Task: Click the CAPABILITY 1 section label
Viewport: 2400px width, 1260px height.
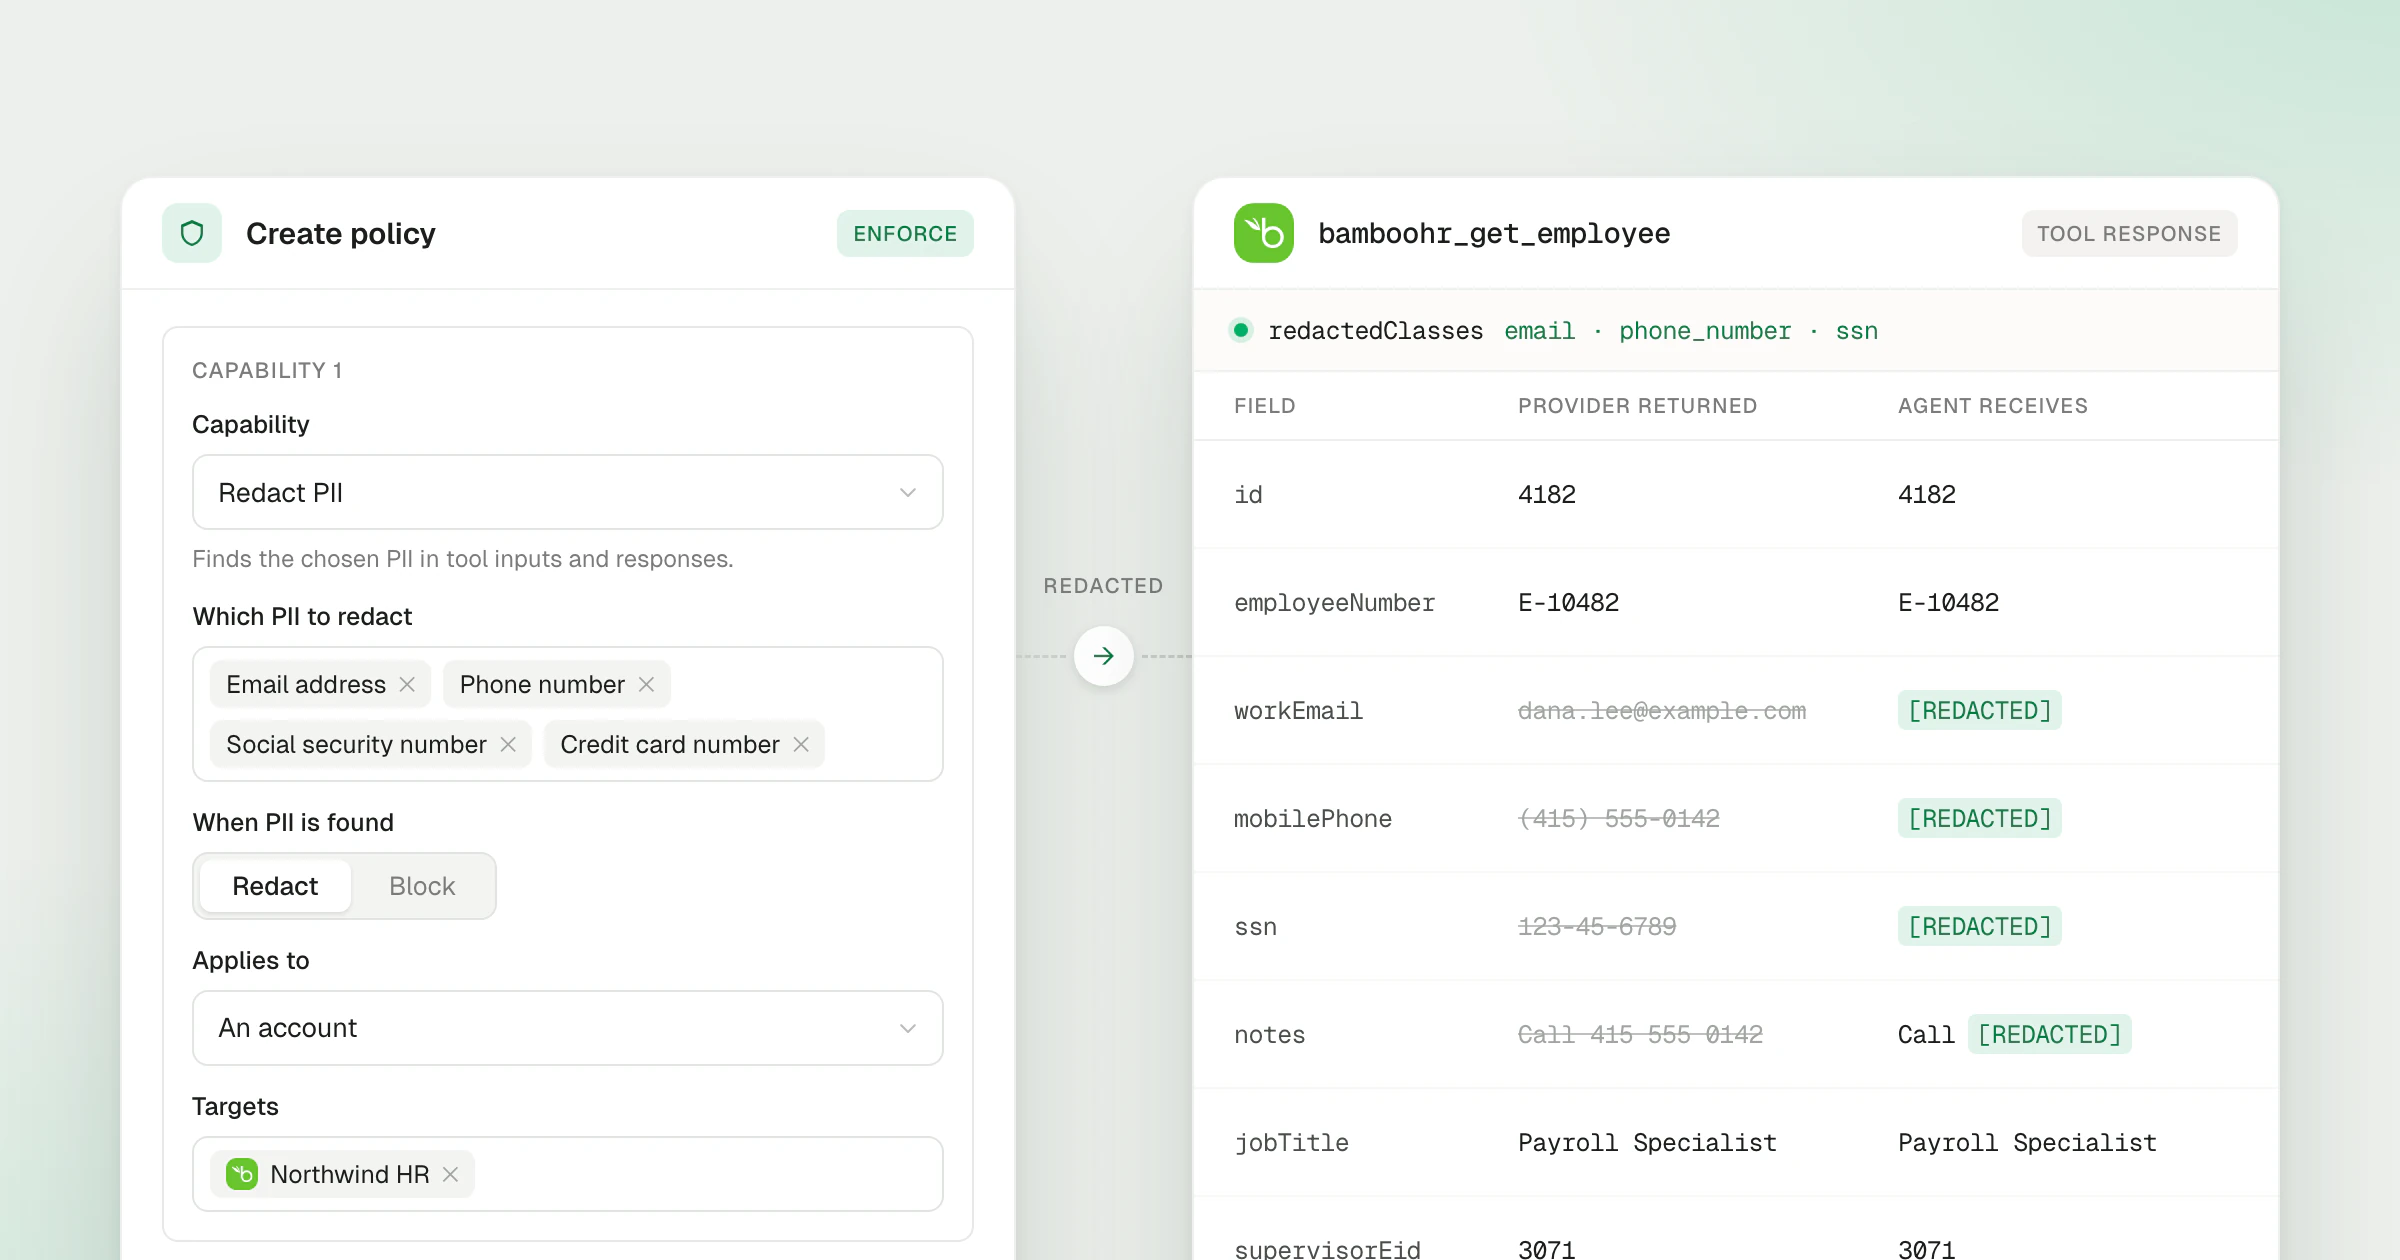Action: [267, 370]
